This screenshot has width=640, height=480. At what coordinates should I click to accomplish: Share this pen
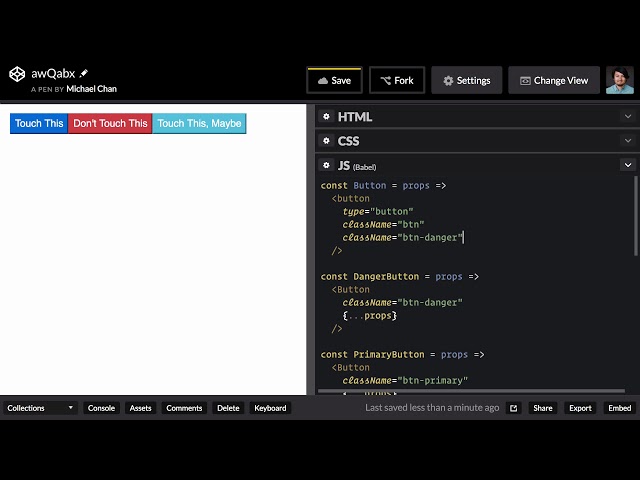[x=542, y=408]
